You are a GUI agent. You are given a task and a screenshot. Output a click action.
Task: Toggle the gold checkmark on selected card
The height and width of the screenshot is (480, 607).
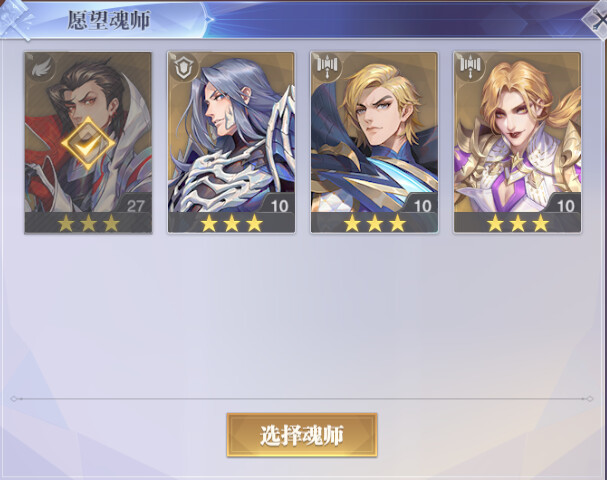88,144
